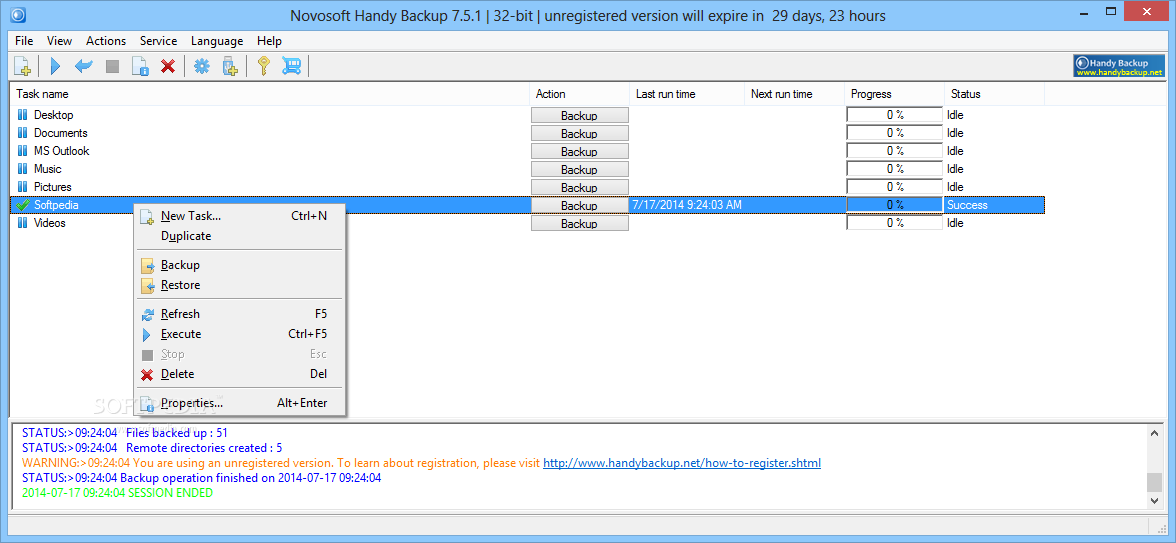Image resolution: width=1176 pixels, height=543 pixels.
Task: Click the icon beside MS Outlook task
Action: (22, 151)
